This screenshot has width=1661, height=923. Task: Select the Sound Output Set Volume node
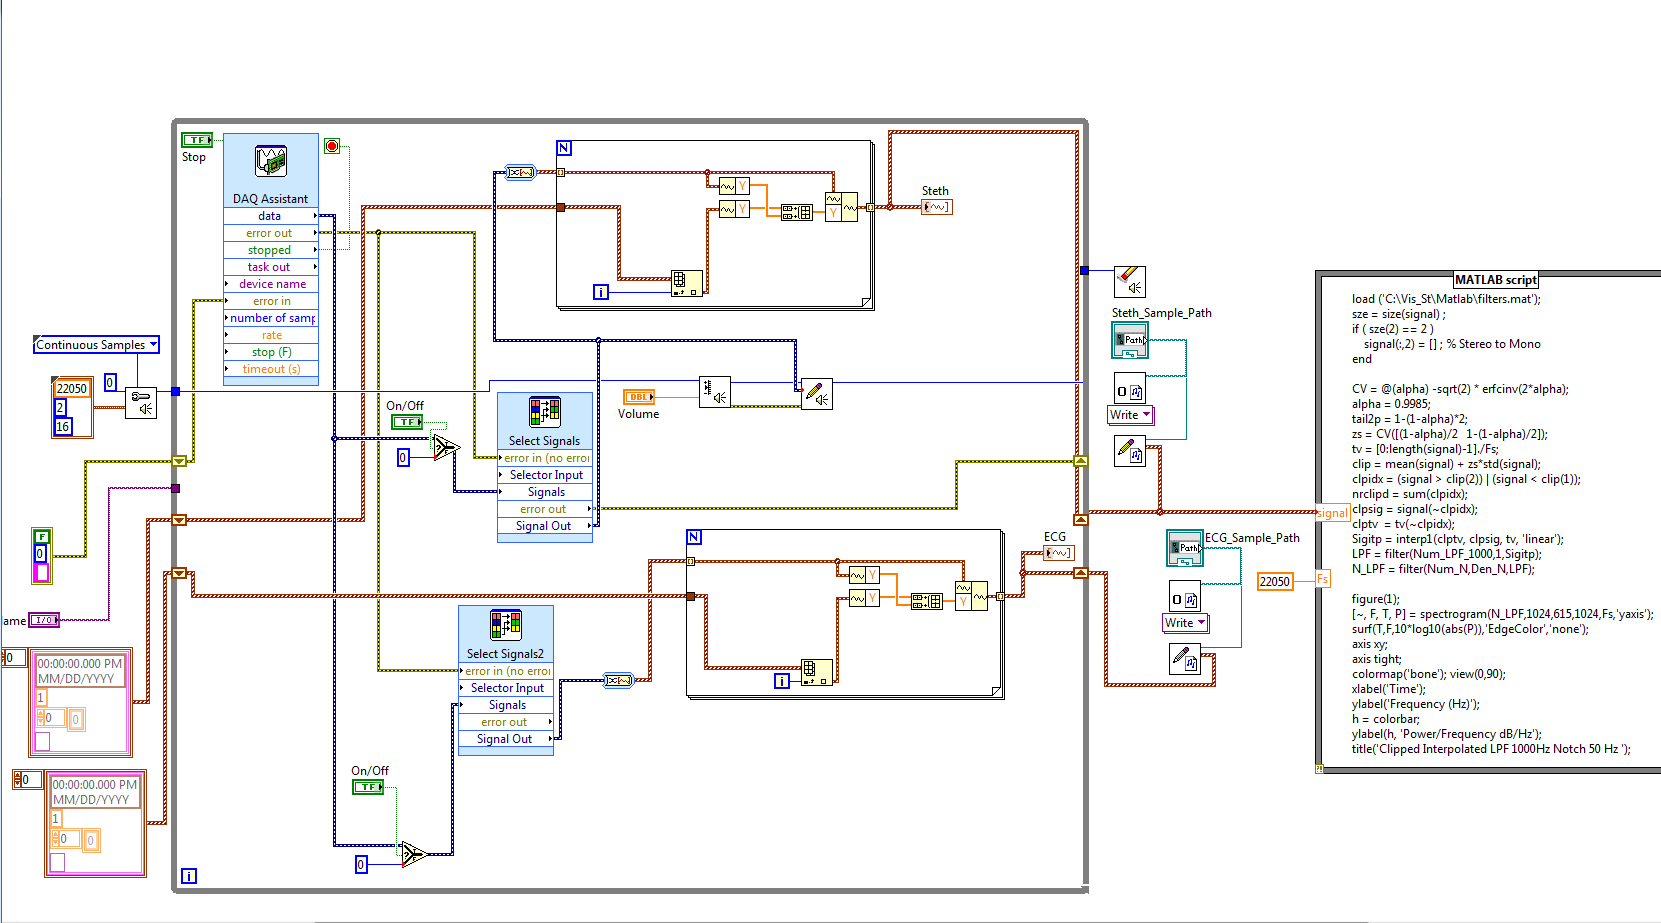715,392
